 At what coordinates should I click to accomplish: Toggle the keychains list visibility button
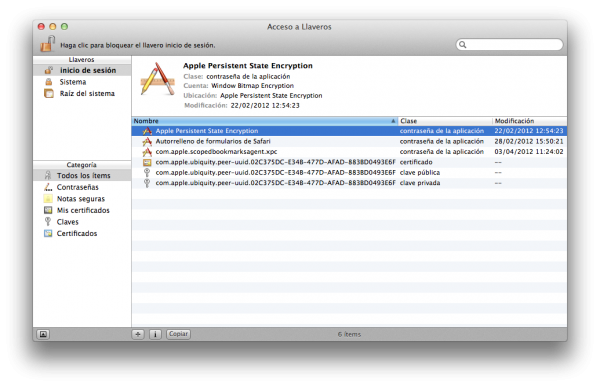pos(43,334)
